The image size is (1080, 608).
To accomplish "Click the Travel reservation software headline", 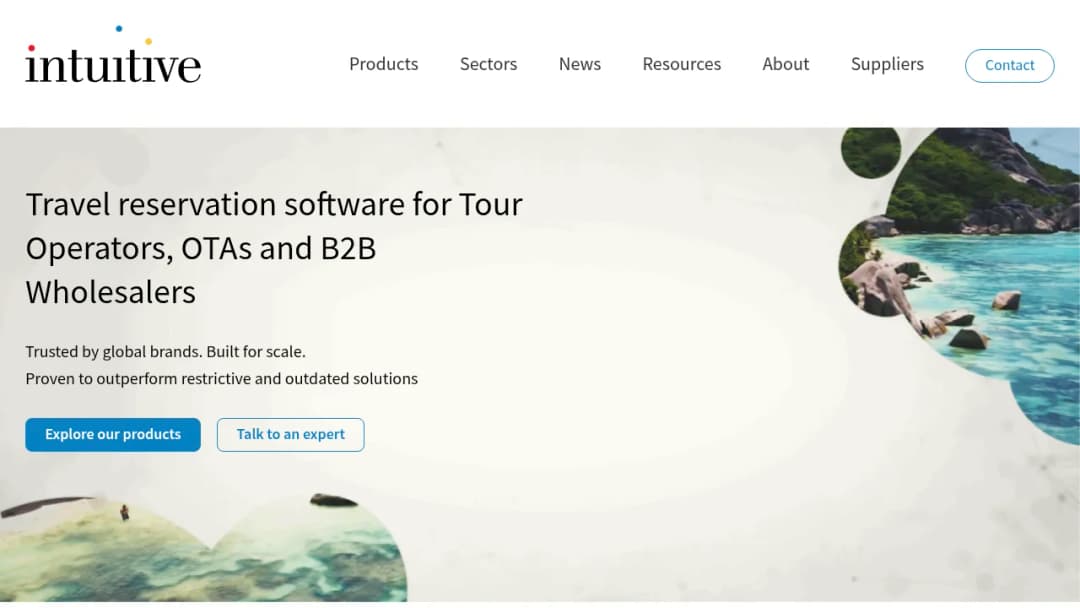I will click(x=274, y=248).
